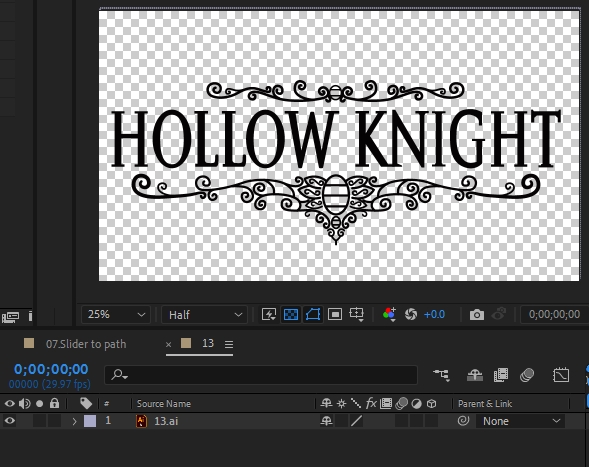Click the frame blending column header
The height and width of the screenshot is (467, 589).
point(386,404)
